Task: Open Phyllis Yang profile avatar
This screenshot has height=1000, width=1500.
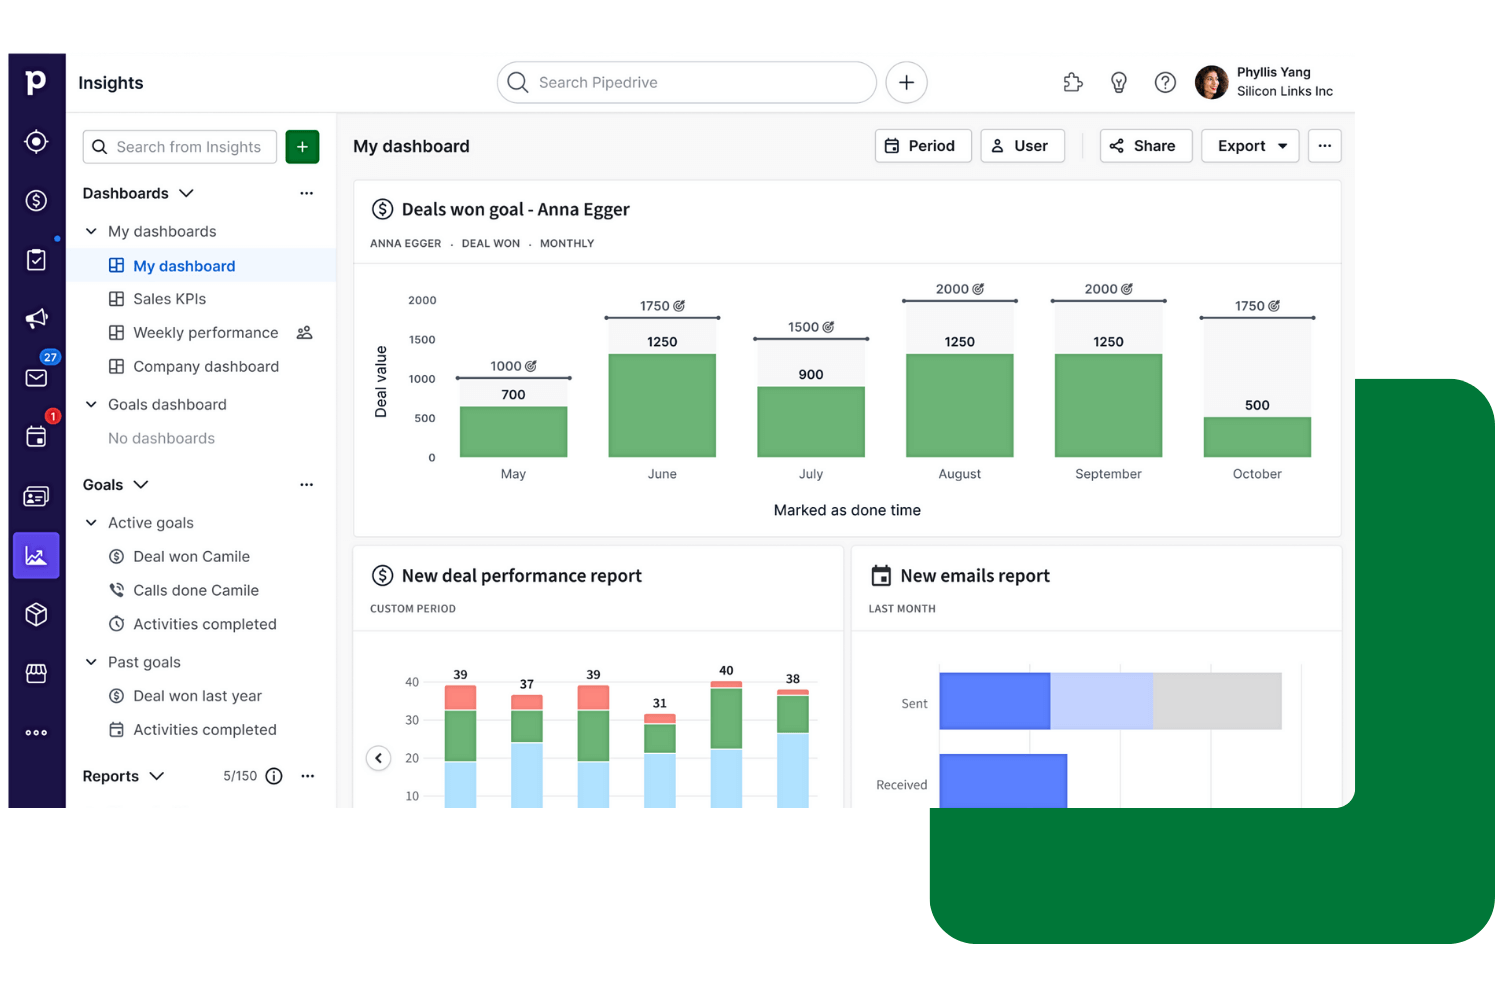Action: click(x=1212, y=82)
